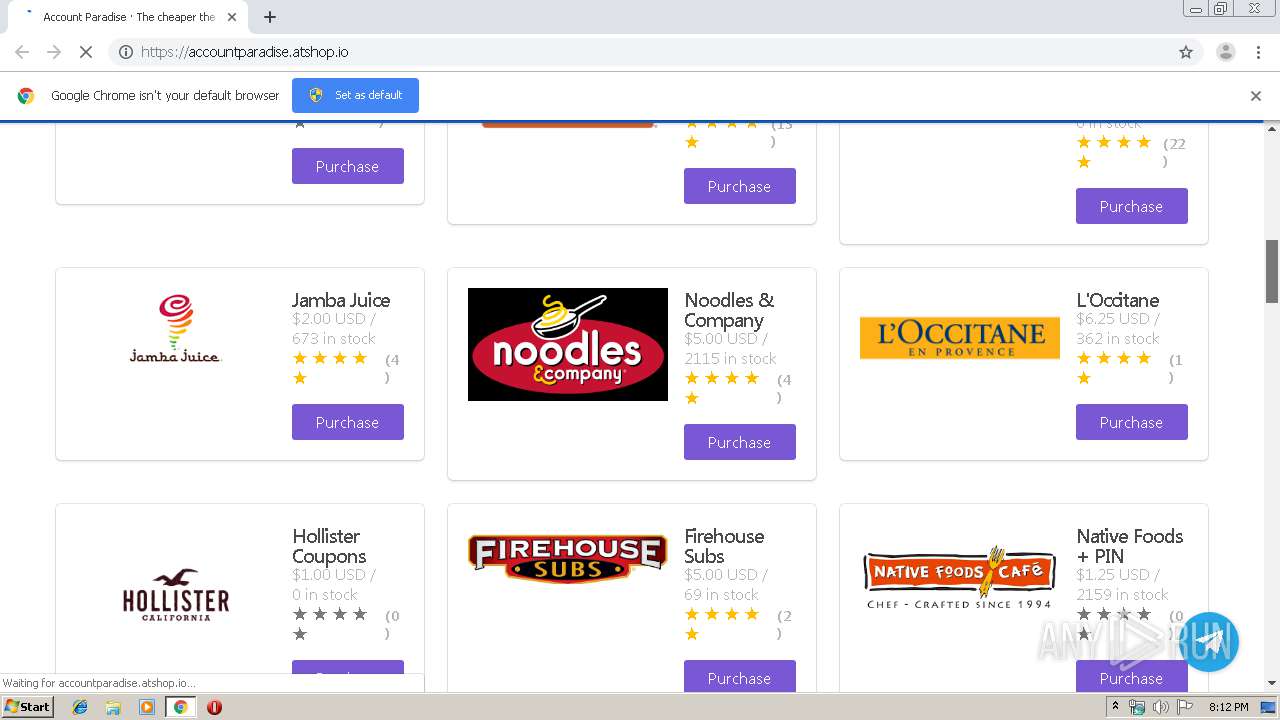Open the volume speaker tray icon
Image resolution: width=1280 pixels, height=720 pixels.
coord(1161,707)
